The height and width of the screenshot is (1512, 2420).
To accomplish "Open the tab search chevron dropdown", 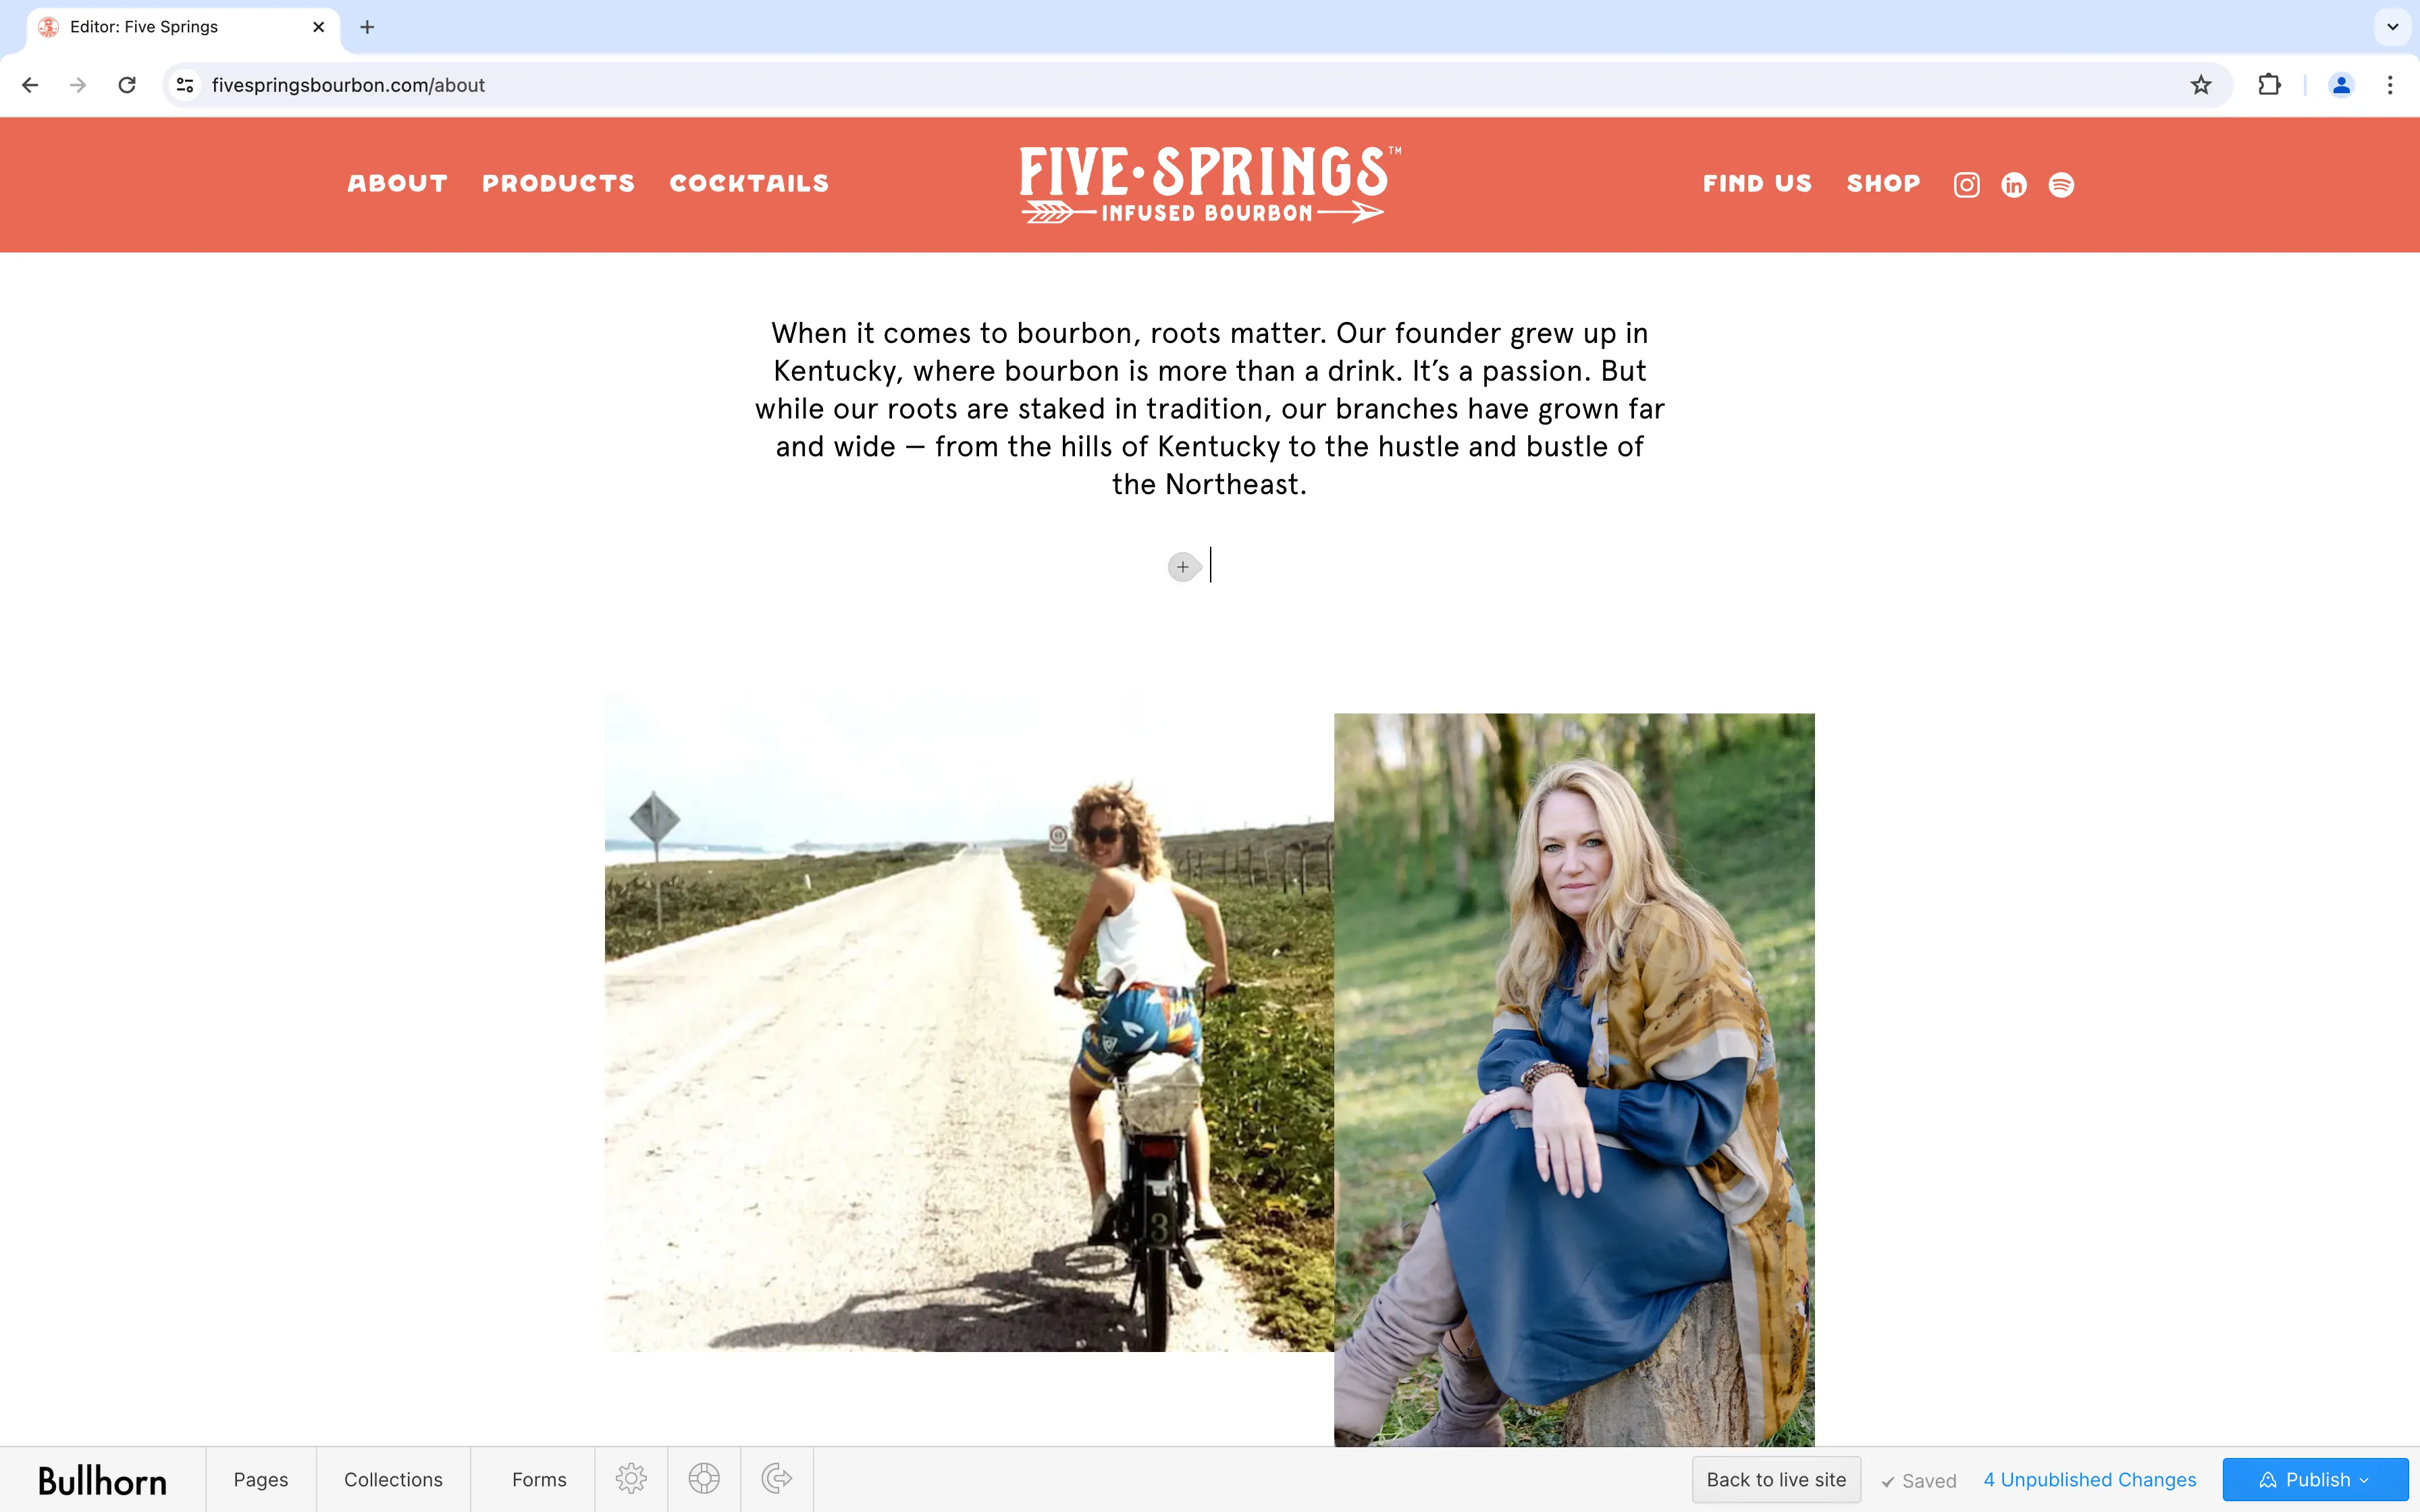I will tap(2392, 27).
